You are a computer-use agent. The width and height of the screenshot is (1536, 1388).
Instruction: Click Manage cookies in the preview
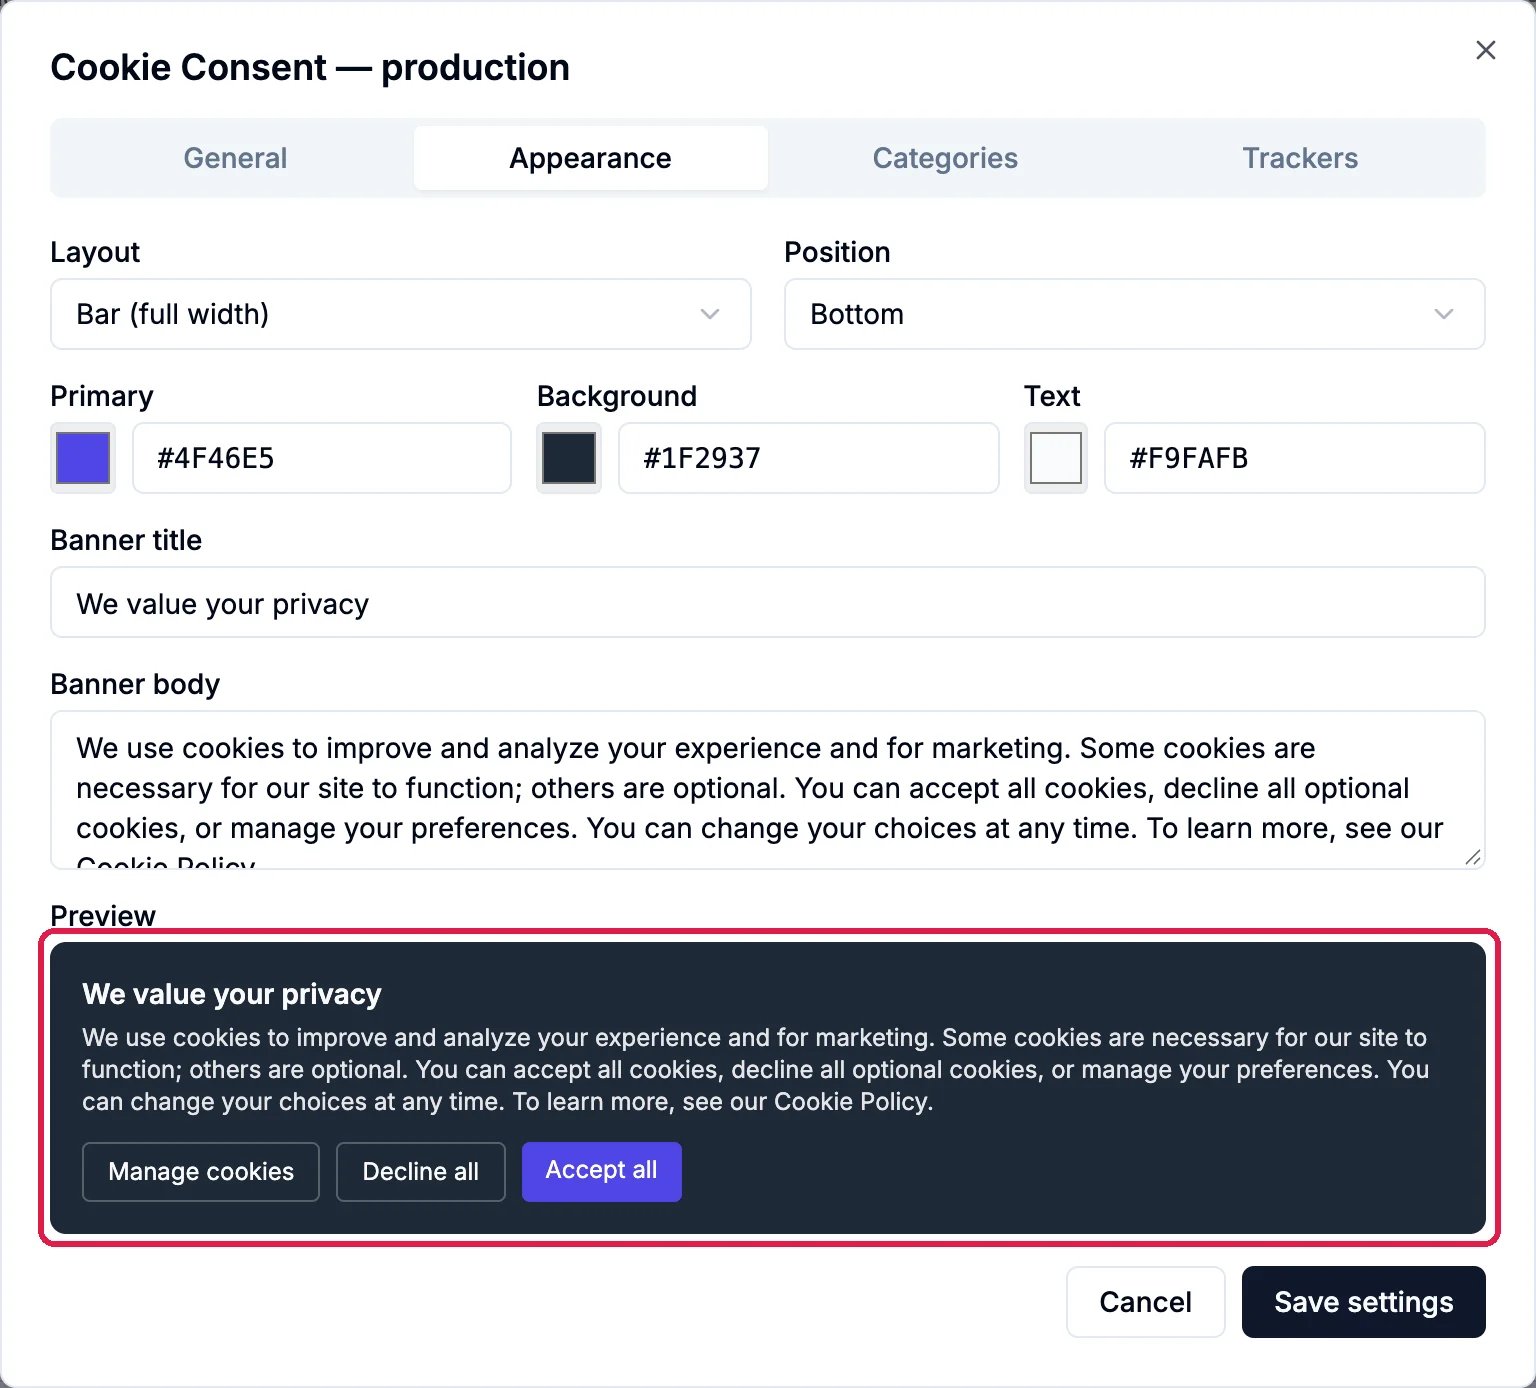[201, 1172]
